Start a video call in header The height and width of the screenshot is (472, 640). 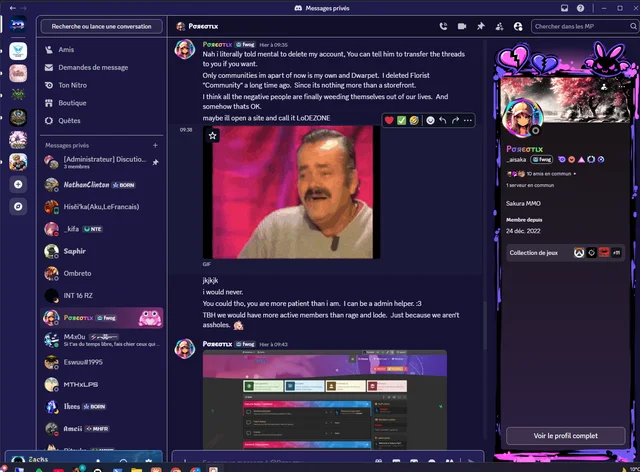[x=462, y=27]
